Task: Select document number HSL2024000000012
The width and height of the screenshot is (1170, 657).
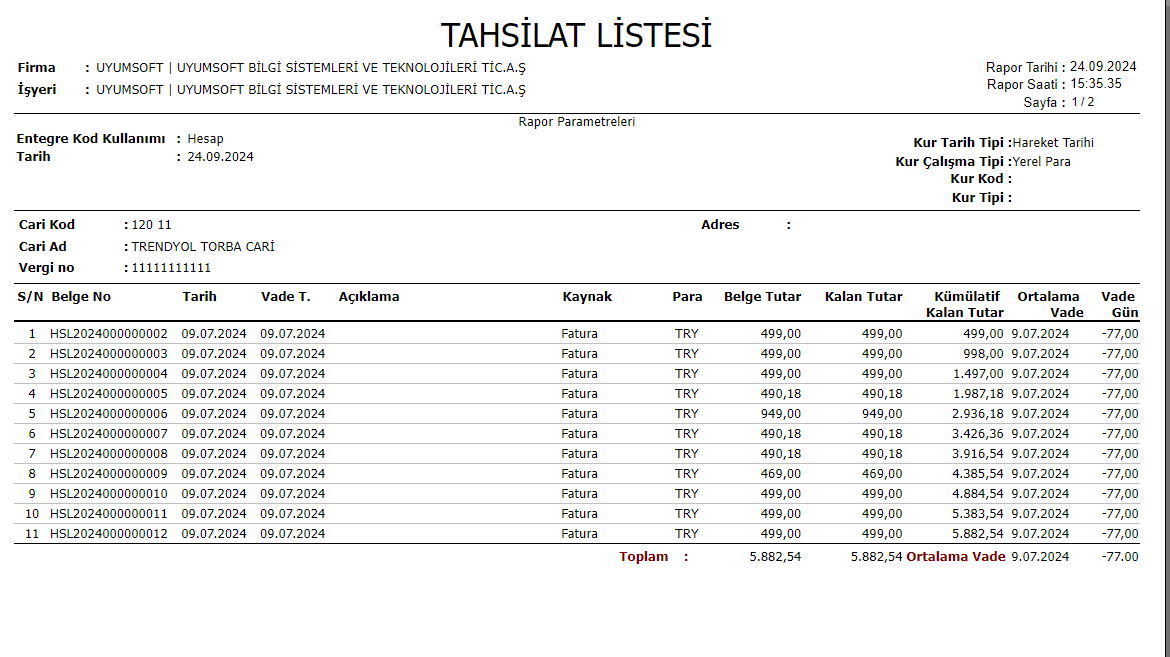Action: (x=109, y=534)
